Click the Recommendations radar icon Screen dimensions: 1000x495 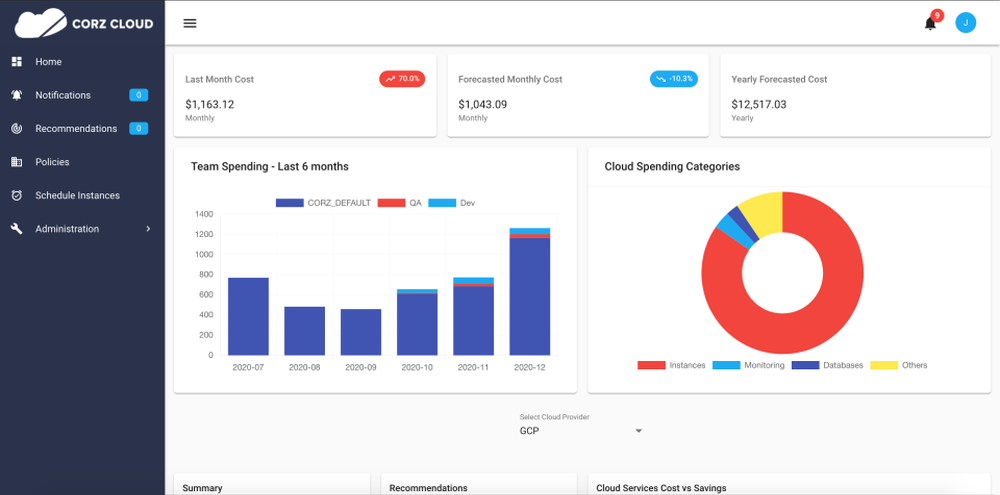coord(17,129)
